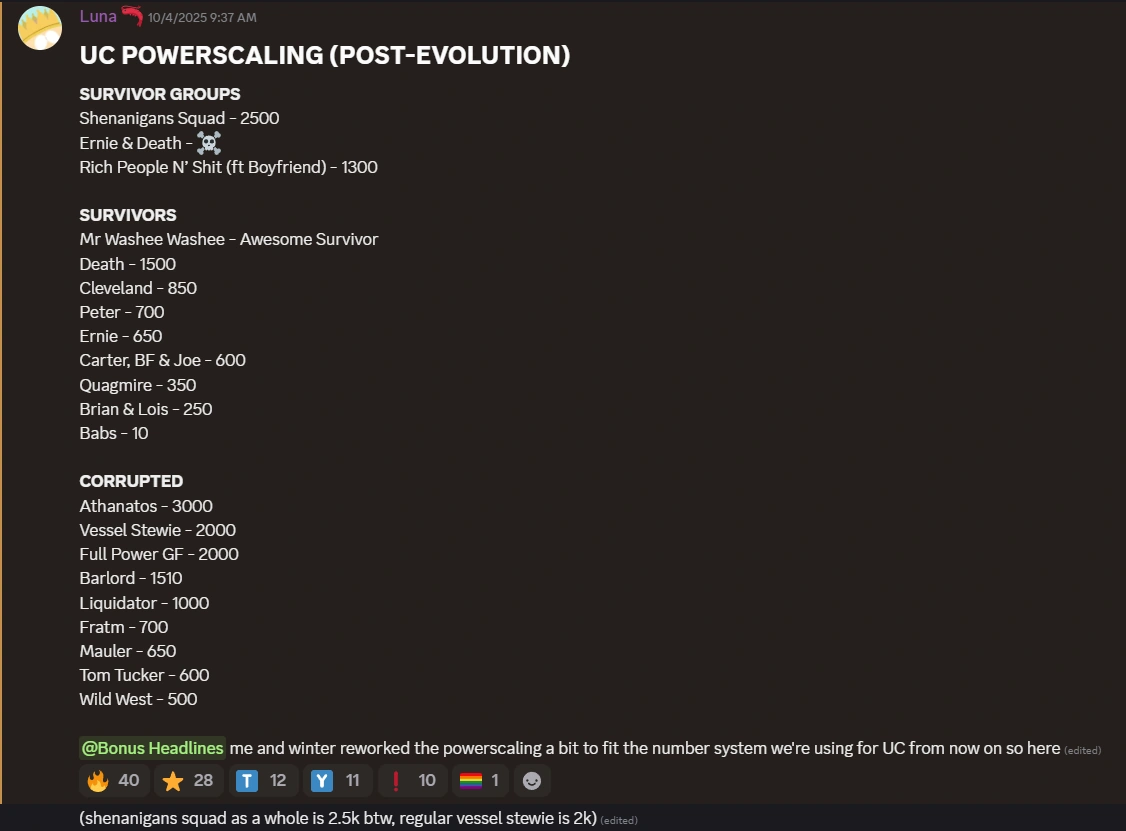Open Luna's profile avatar

coord(39,28)
